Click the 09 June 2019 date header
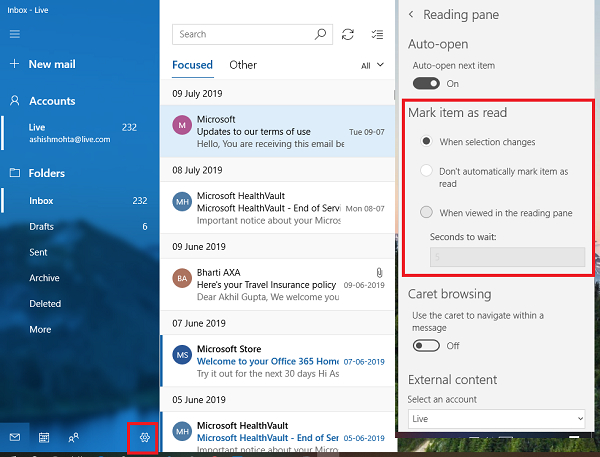600x457 pixels. (x=199, y=246)
